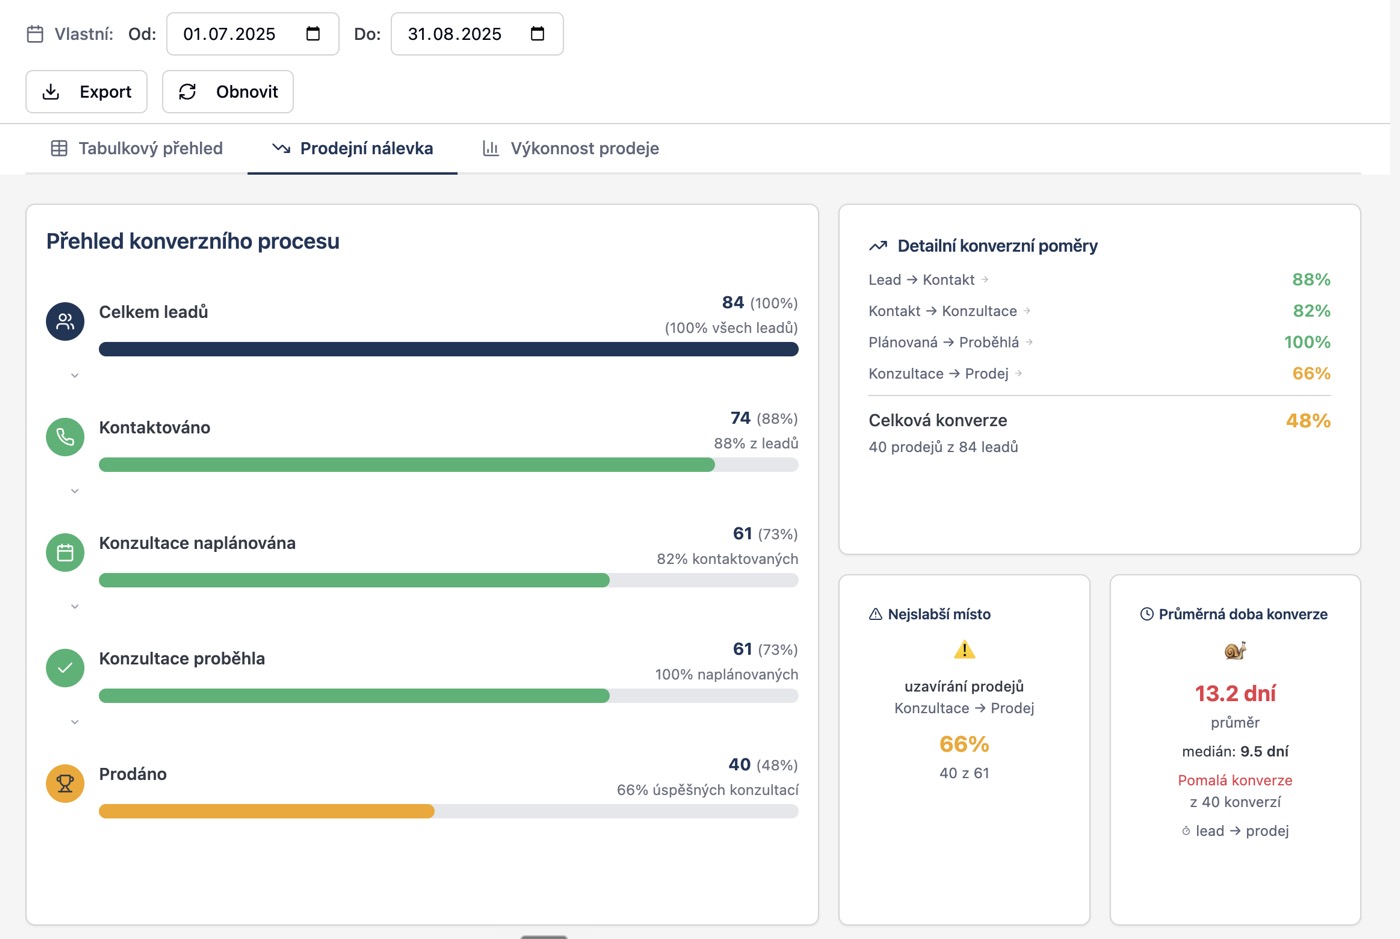This screenshot has width=1400, height=939.
Task: Refresh data with Obnovit button
Action: coord(228,92)
